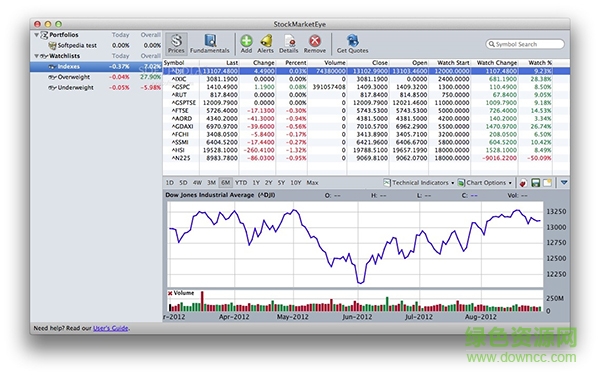Select the Overweight watchlist

click(x=96, y=77)
